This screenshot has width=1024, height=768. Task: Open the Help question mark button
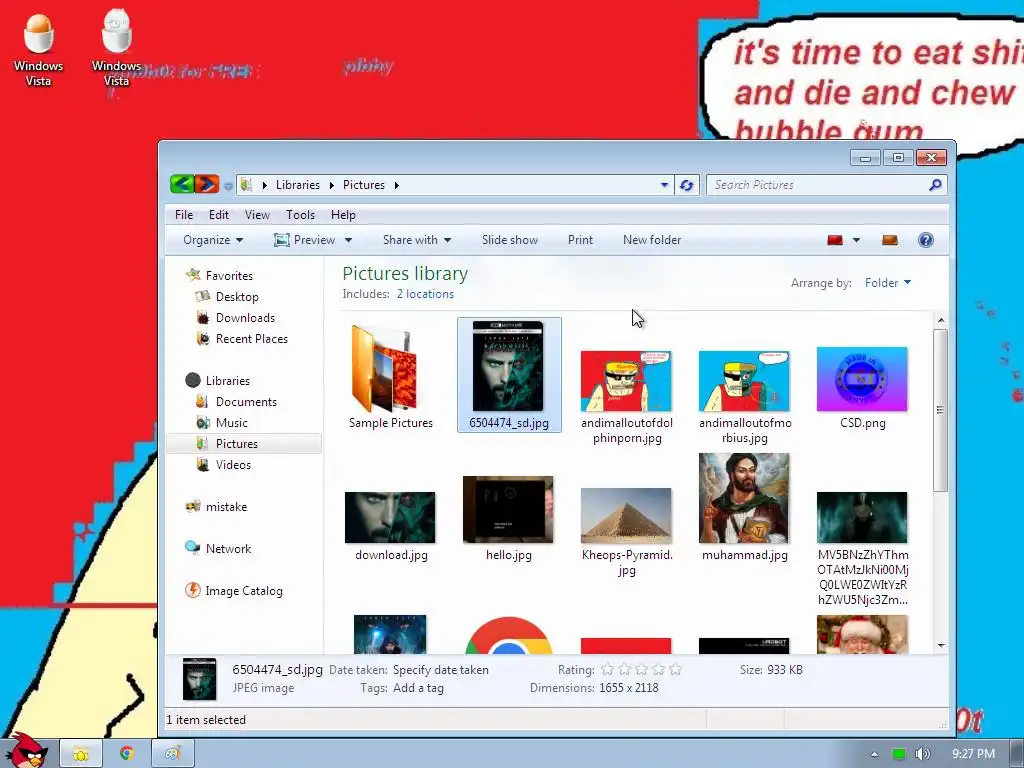click(x=925, y=240)
